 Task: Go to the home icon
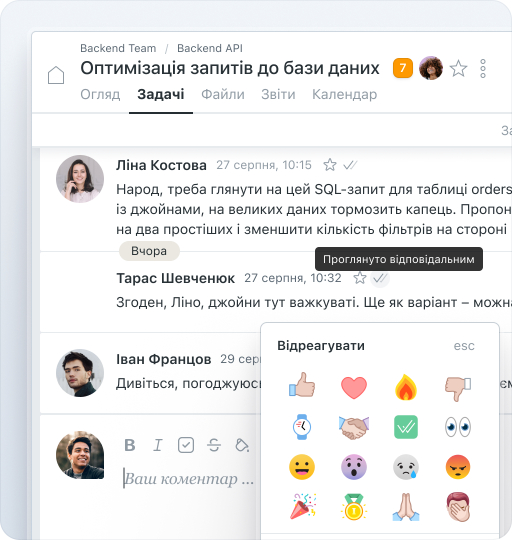coord(56,75)
